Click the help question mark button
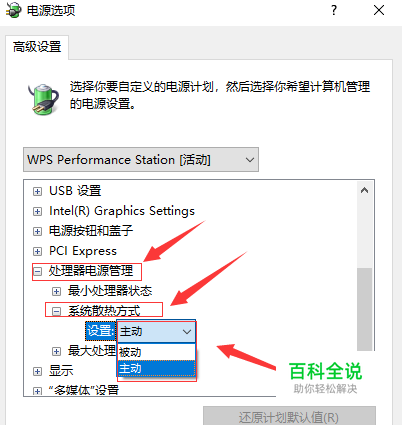This screenshot has height=425, width=402. [x=334, y=11]
